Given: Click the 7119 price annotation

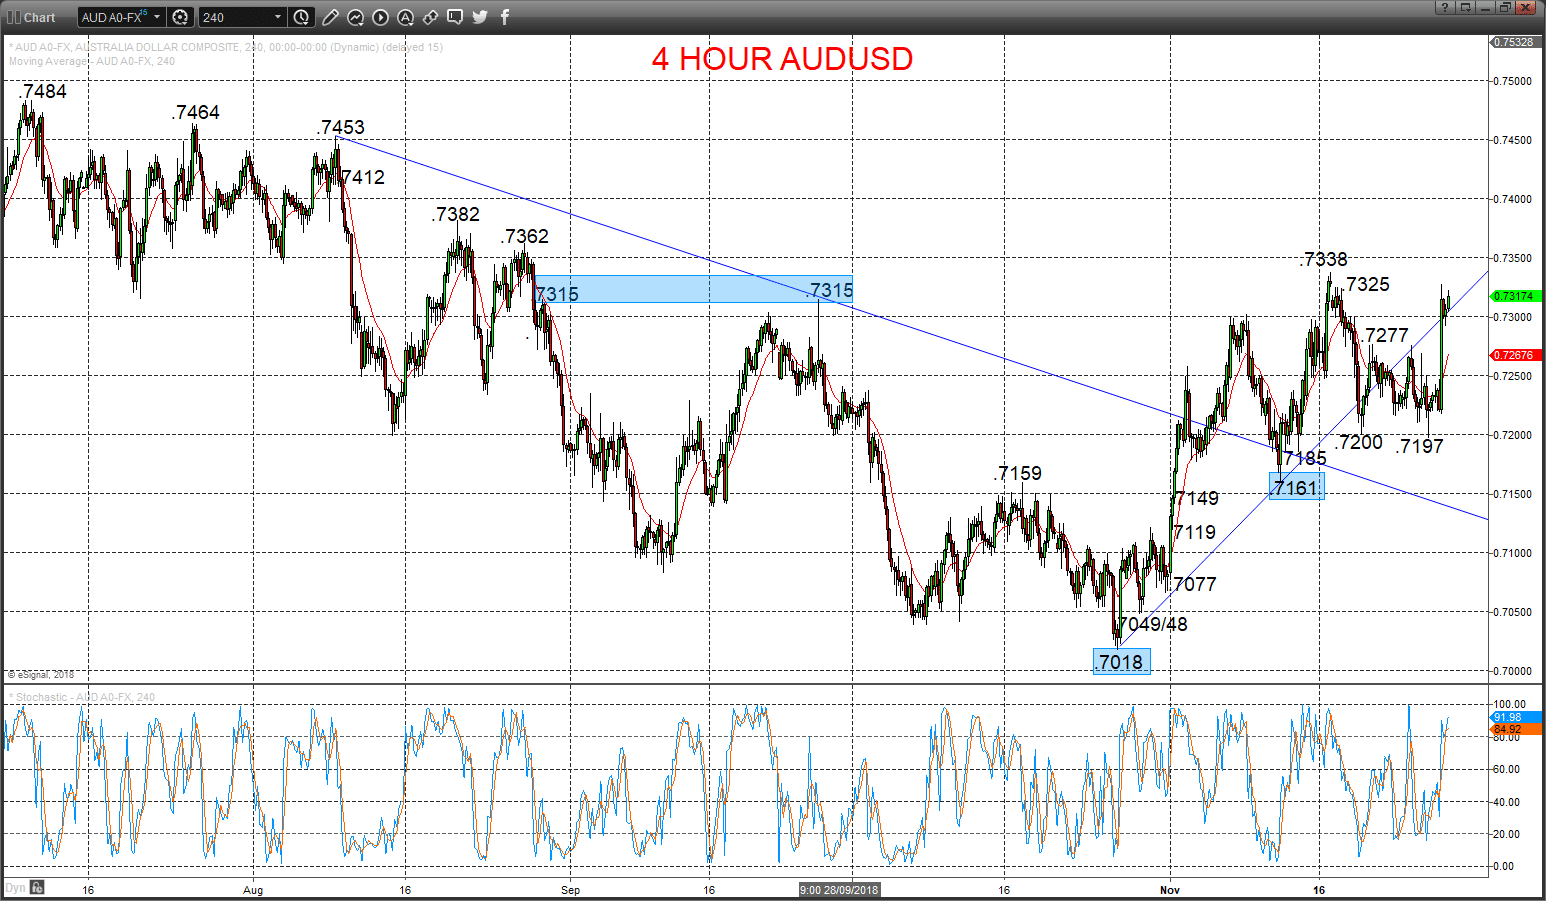Looking at the screenshot, I should coord(1195,532).
